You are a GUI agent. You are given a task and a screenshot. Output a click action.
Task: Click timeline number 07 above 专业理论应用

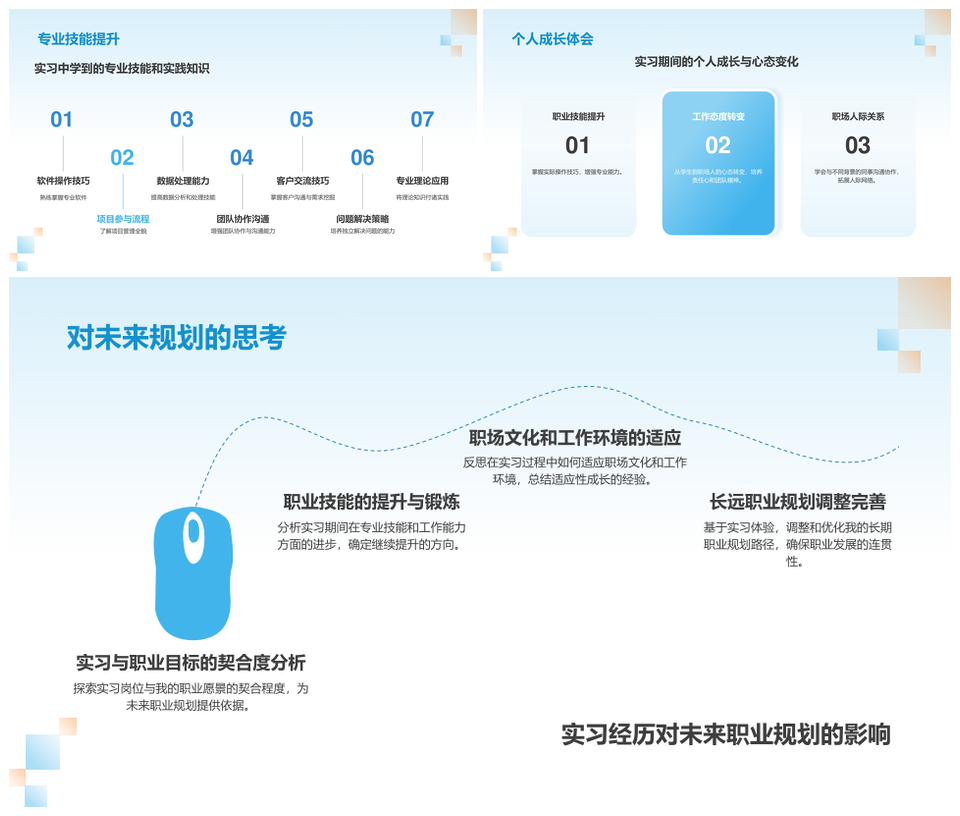pos(422,120)
